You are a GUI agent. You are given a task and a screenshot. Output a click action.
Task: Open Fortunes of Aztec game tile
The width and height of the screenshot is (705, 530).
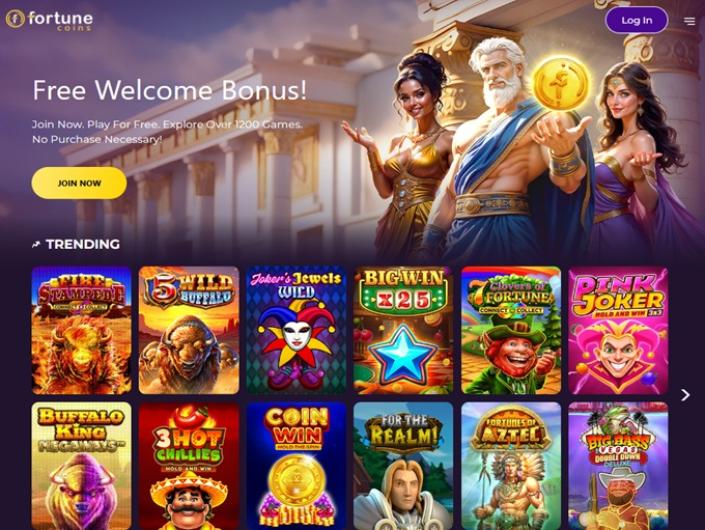click(511, 466)
